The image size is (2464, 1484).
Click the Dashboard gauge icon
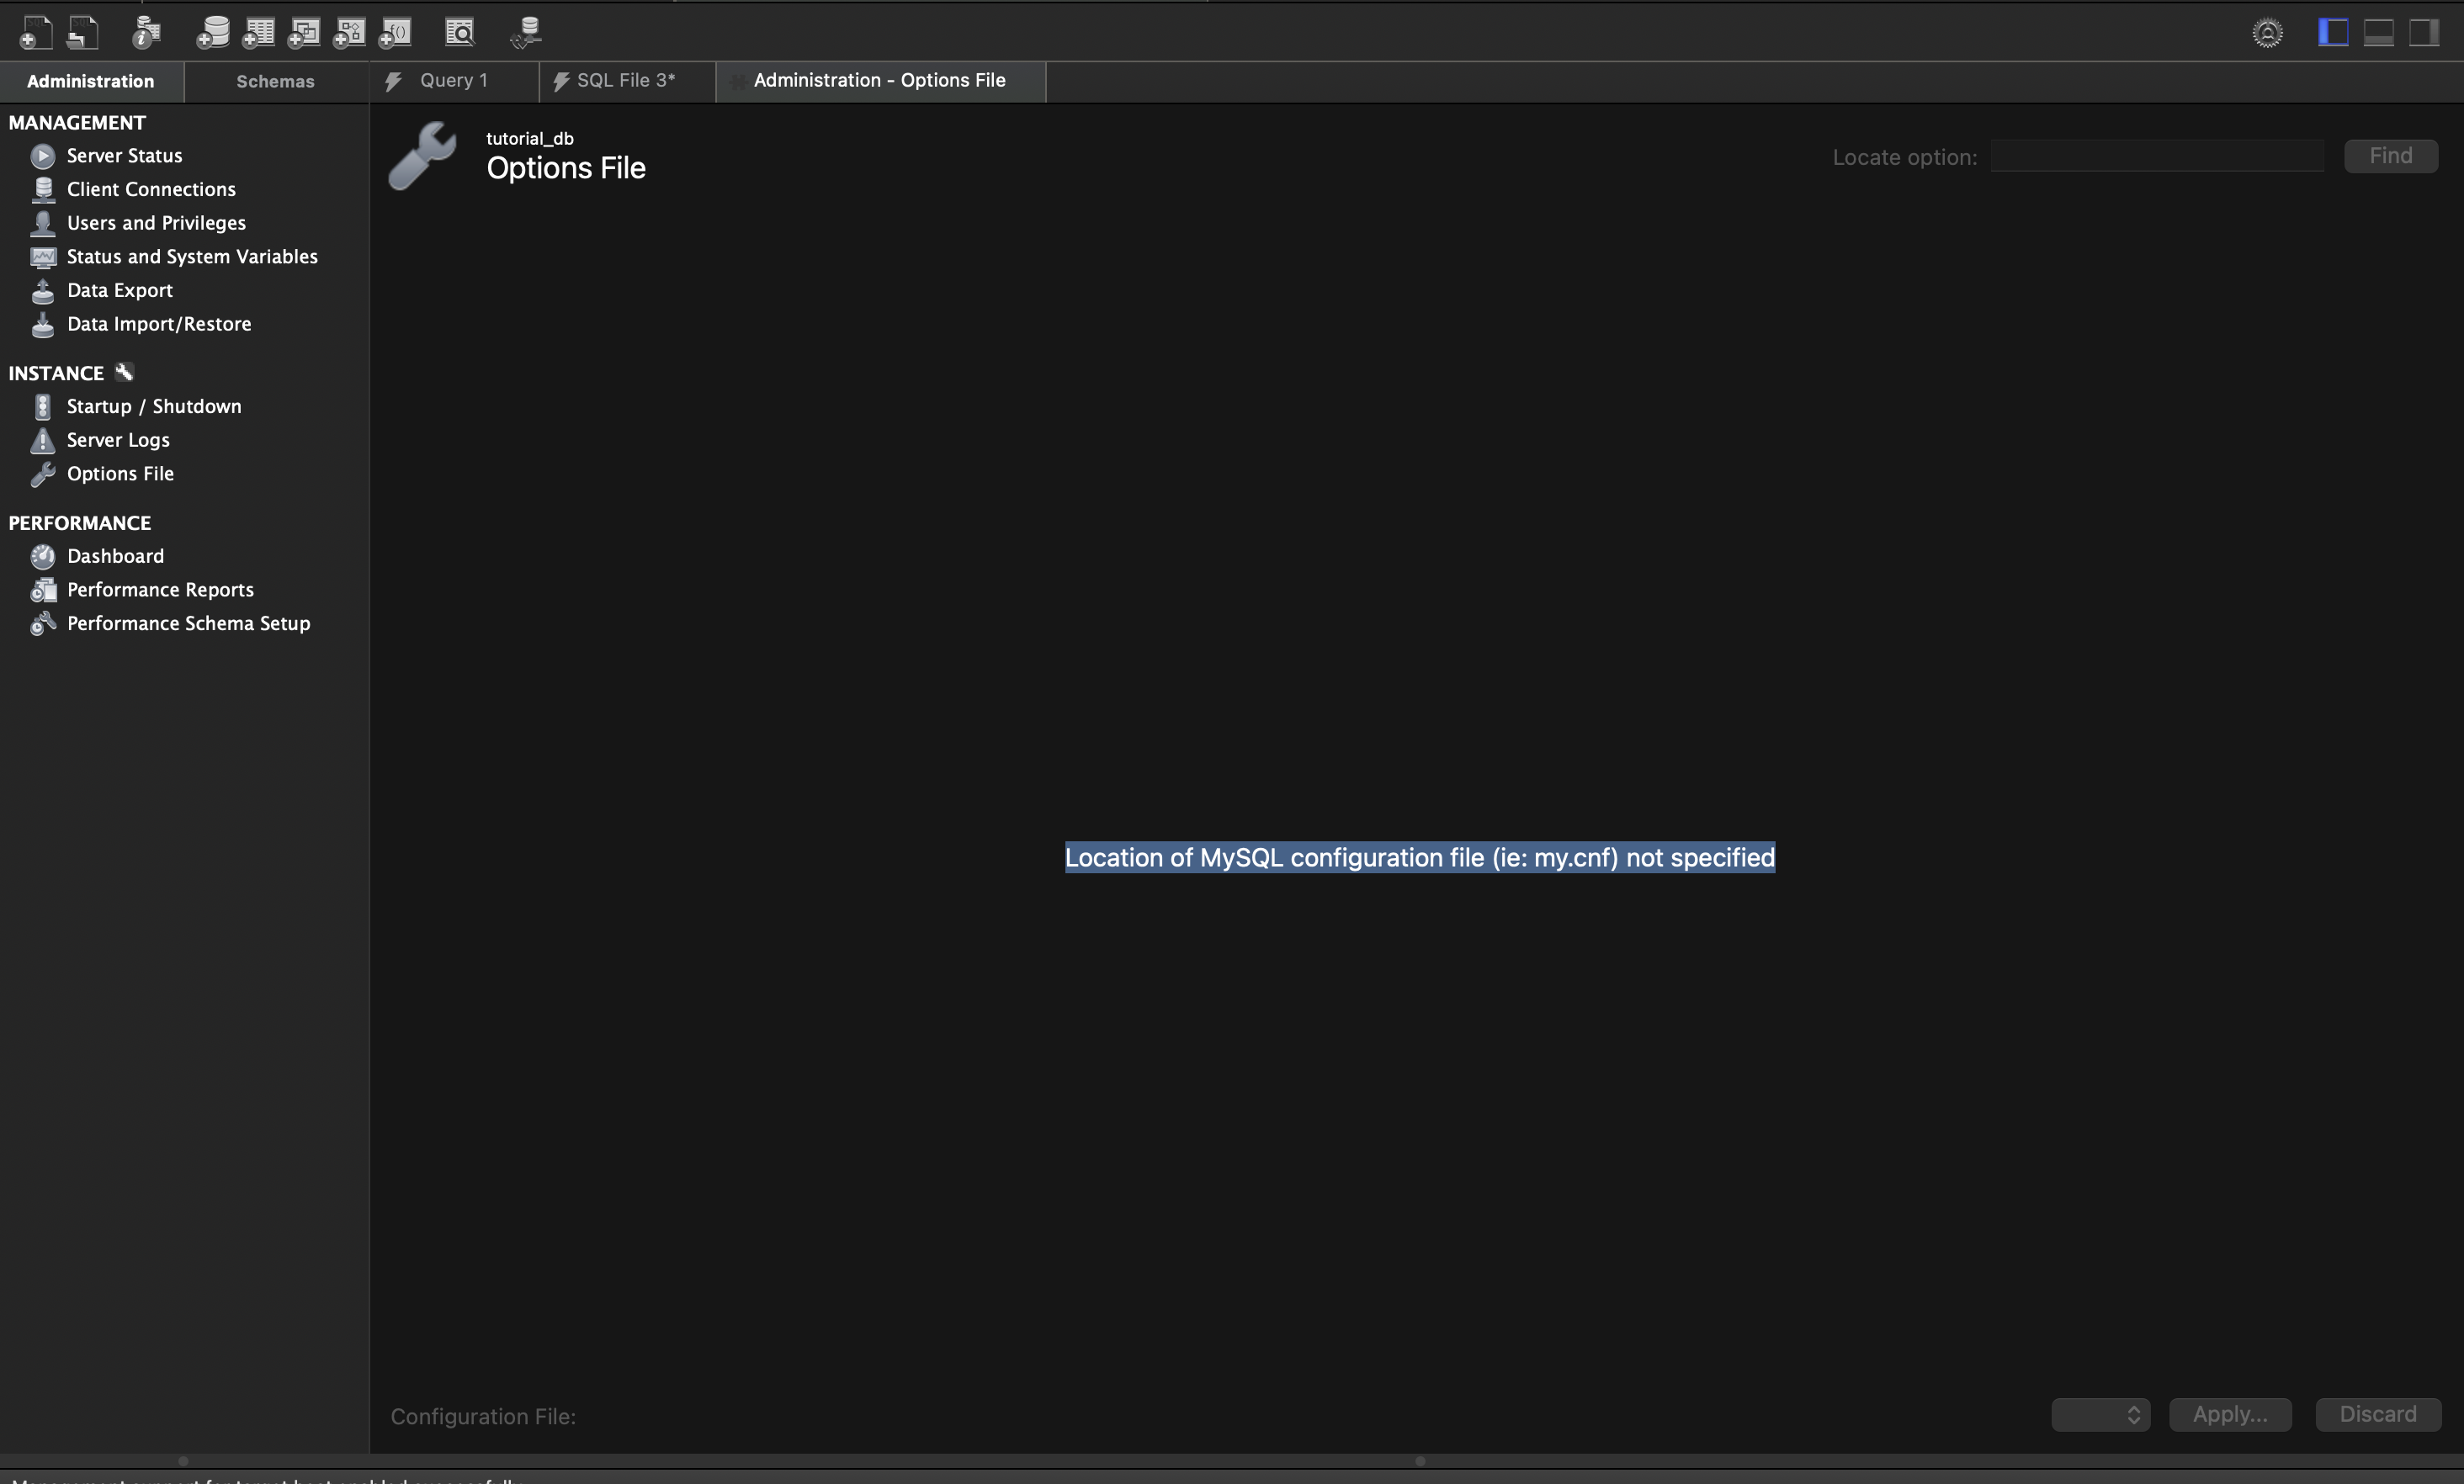pos(42,557)
